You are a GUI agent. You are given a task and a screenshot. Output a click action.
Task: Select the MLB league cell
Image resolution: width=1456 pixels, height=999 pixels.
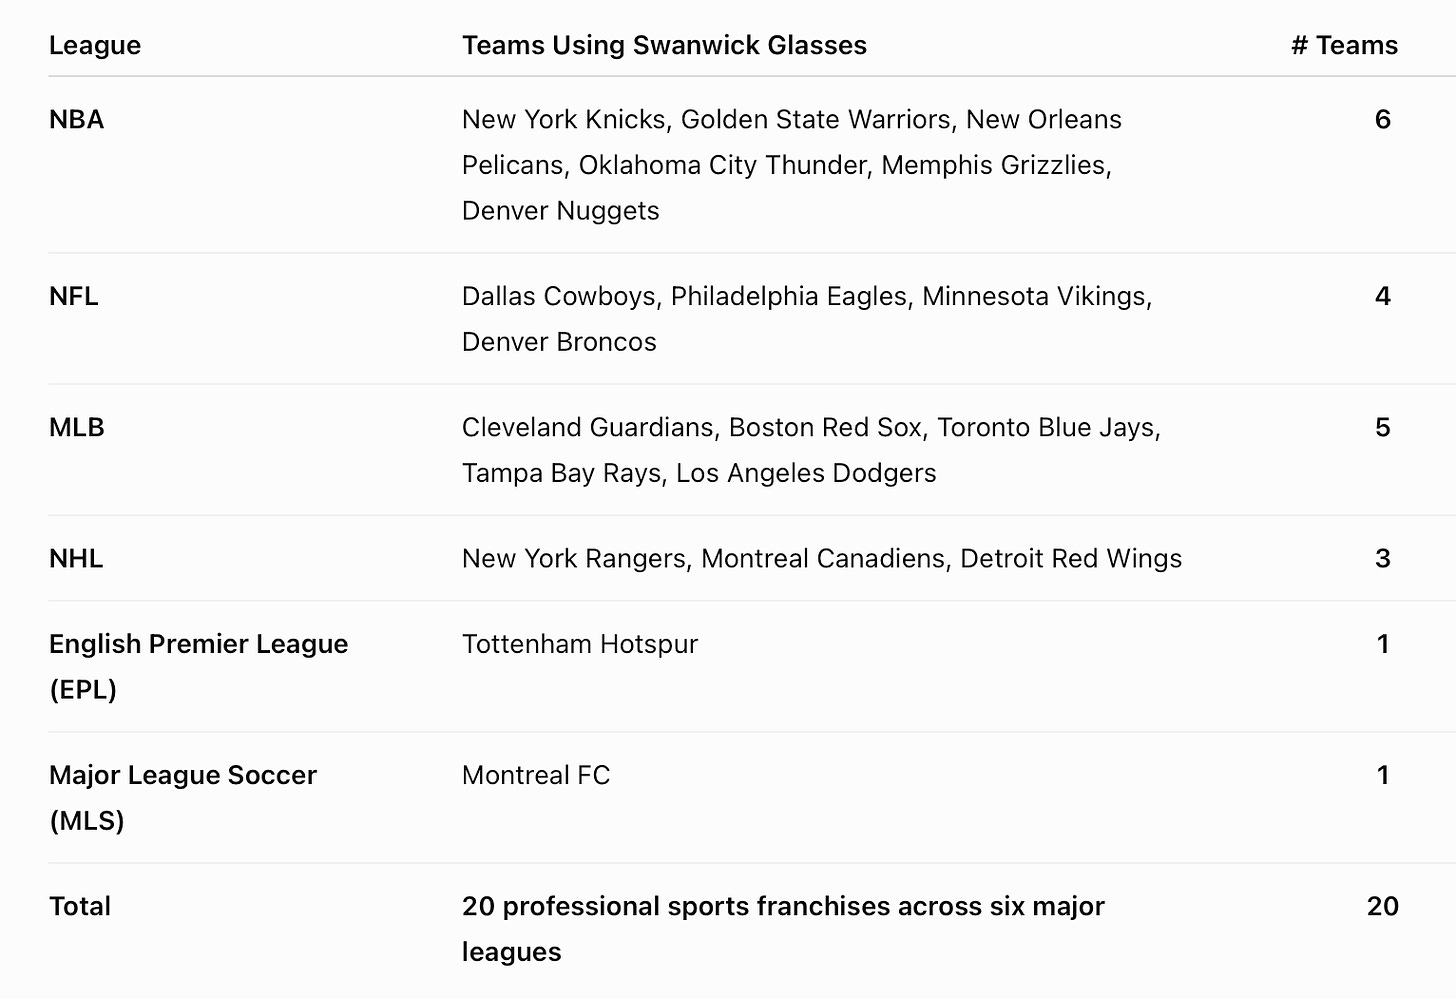(x=77, y=427)
